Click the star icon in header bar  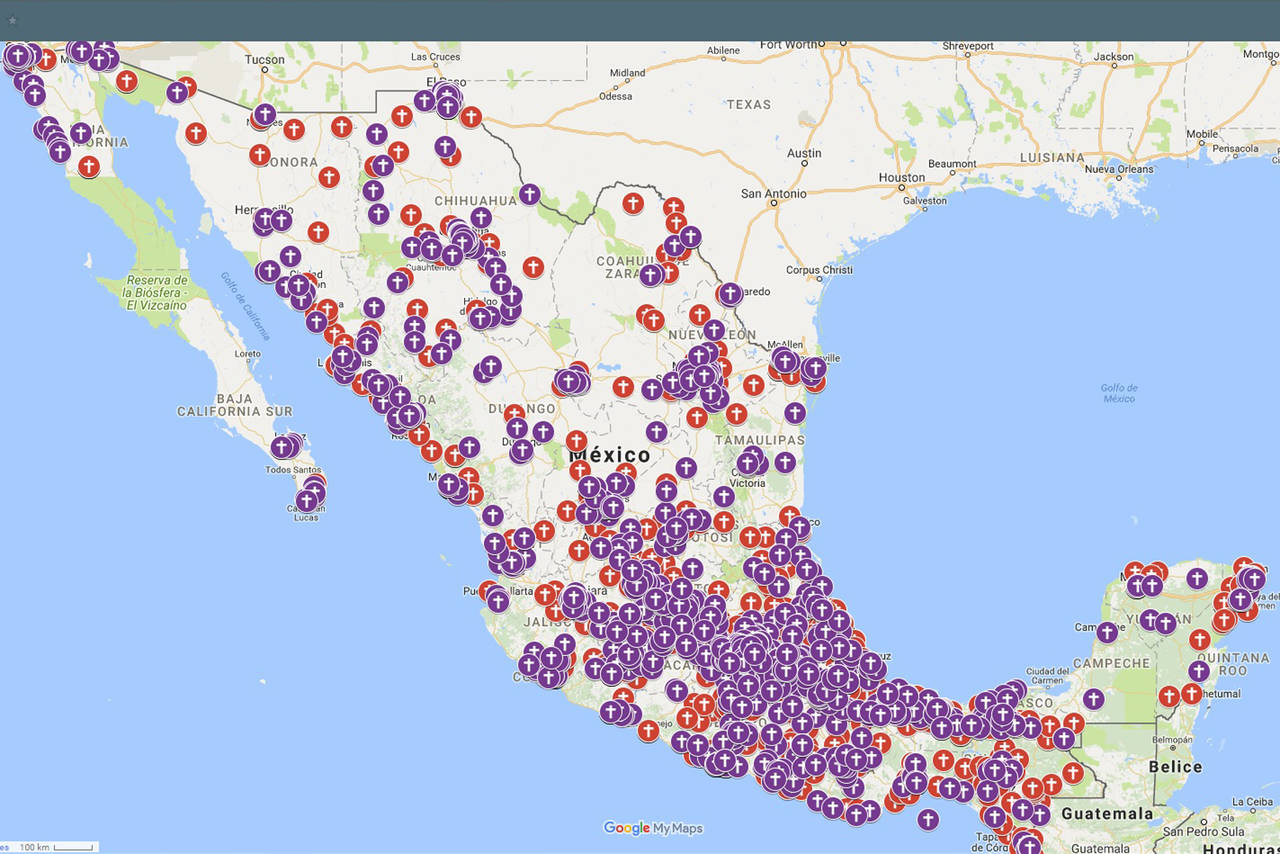click(13, 20)
